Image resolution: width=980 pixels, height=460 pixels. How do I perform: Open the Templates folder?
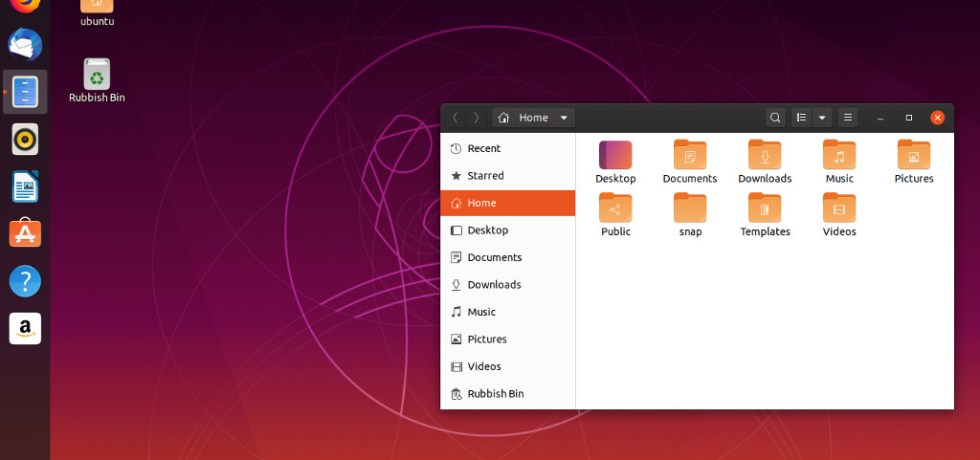764,208
